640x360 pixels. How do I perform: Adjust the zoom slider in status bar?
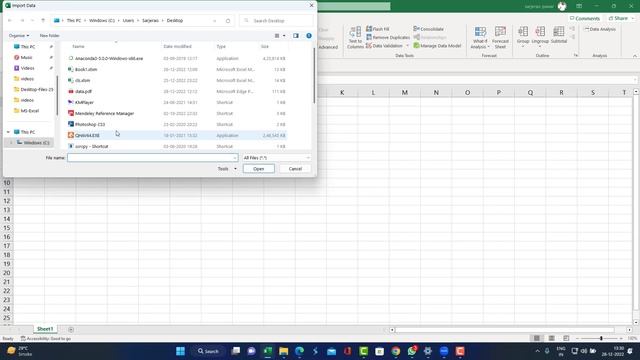click(x=601, y=338)
